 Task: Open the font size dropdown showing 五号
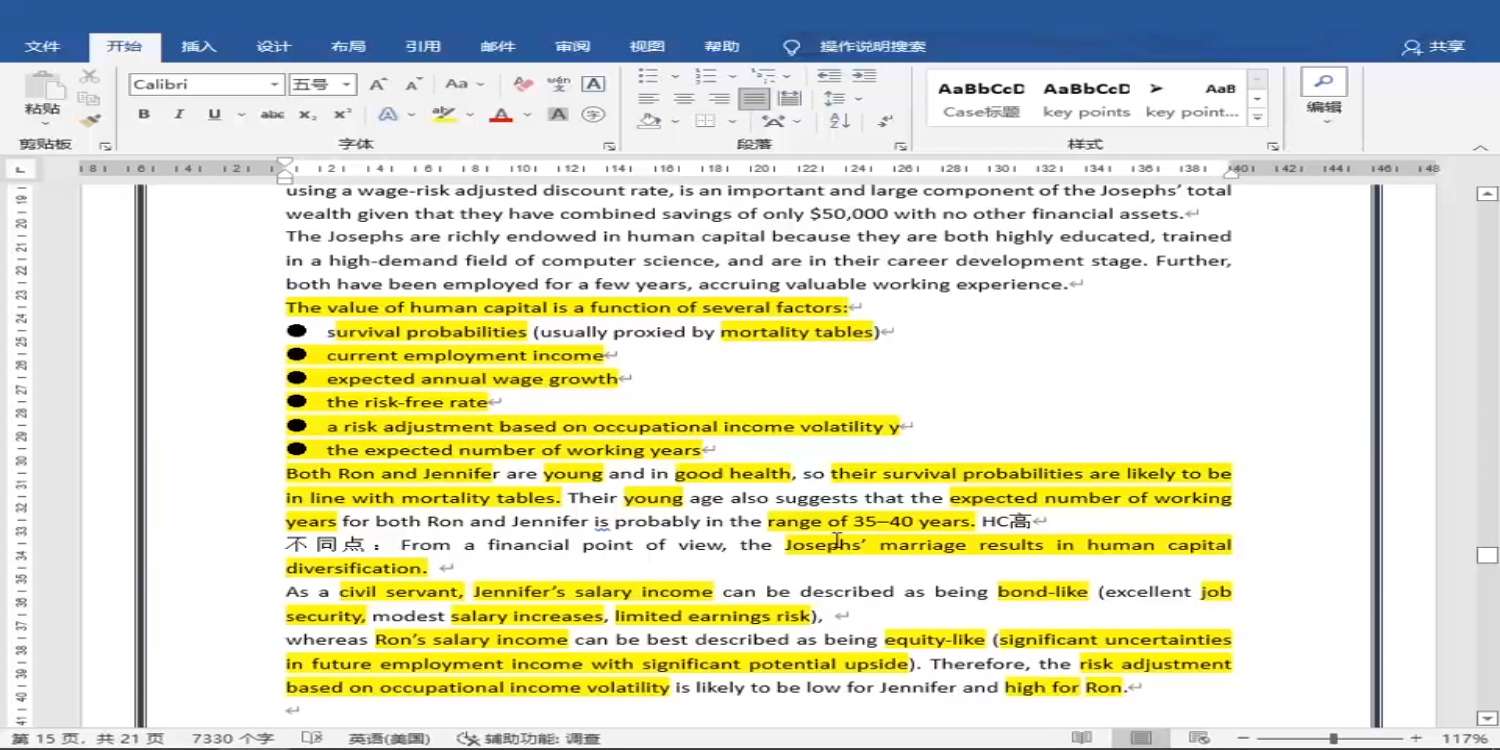click(x=346, y=85)
